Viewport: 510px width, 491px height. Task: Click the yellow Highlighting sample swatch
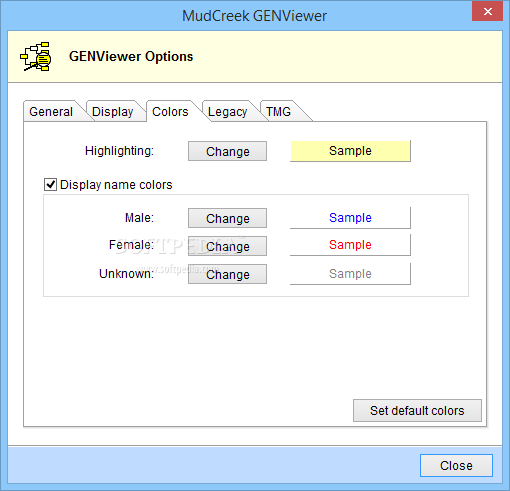click(350, 151)
